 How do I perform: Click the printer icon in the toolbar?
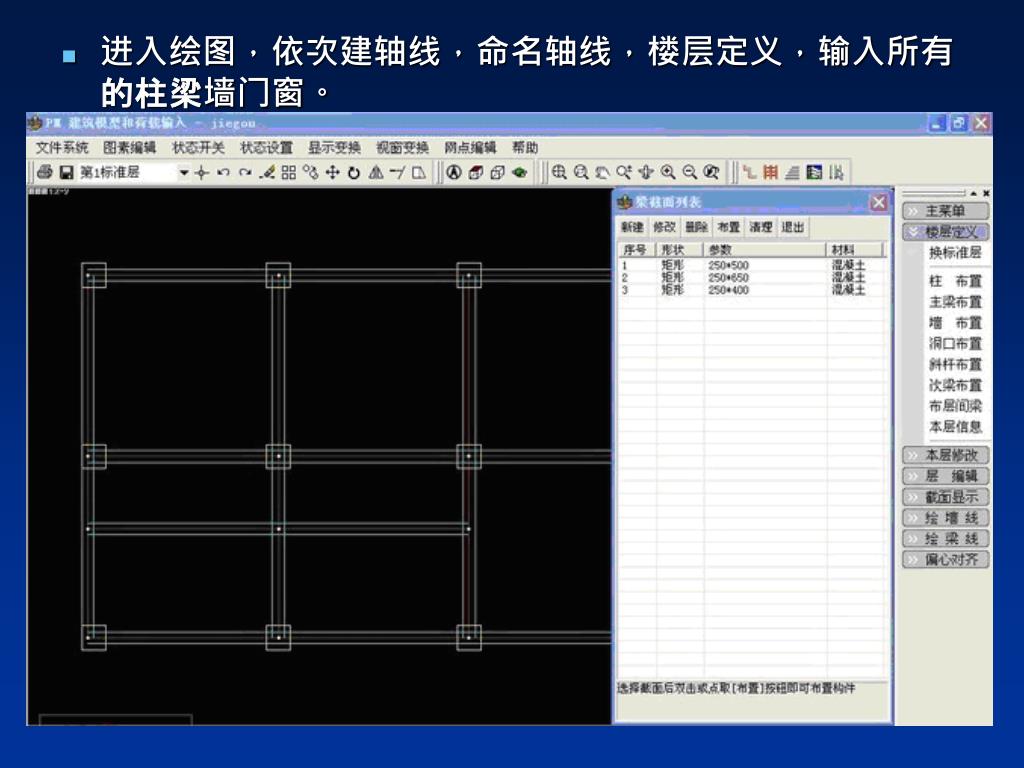pos(44,172)
